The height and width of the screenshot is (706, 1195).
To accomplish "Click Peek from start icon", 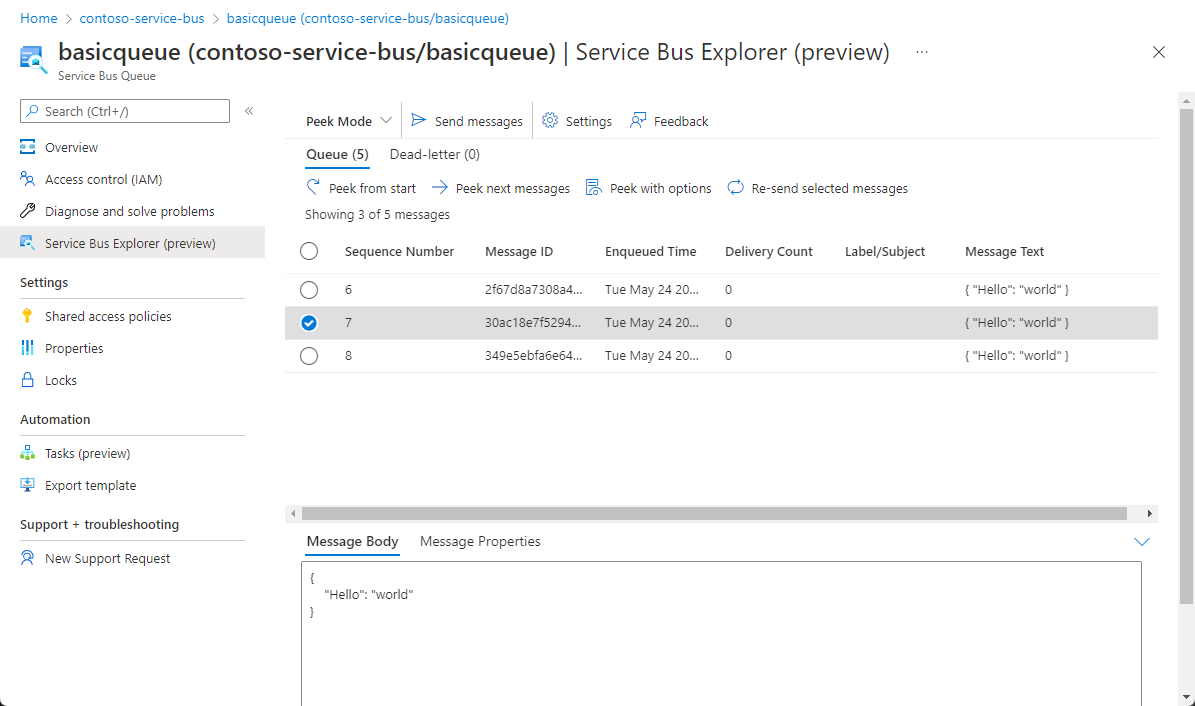I will pyautogui.click(x=314, y=187).
